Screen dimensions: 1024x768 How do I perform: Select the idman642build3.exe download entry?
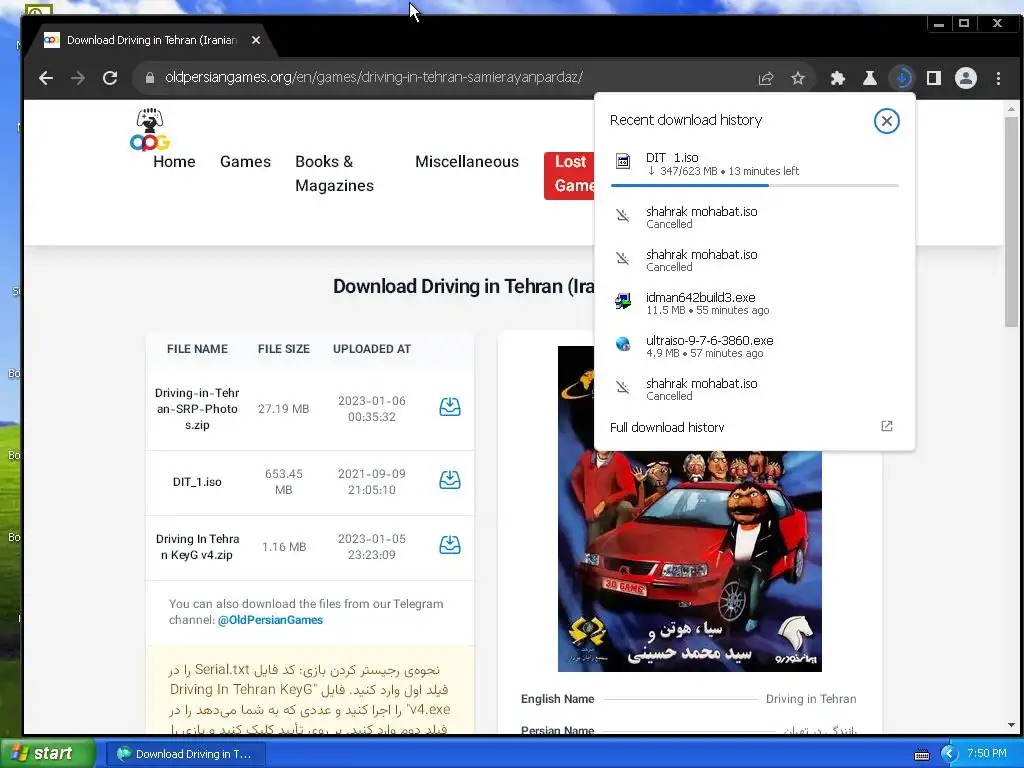point(754,303)
